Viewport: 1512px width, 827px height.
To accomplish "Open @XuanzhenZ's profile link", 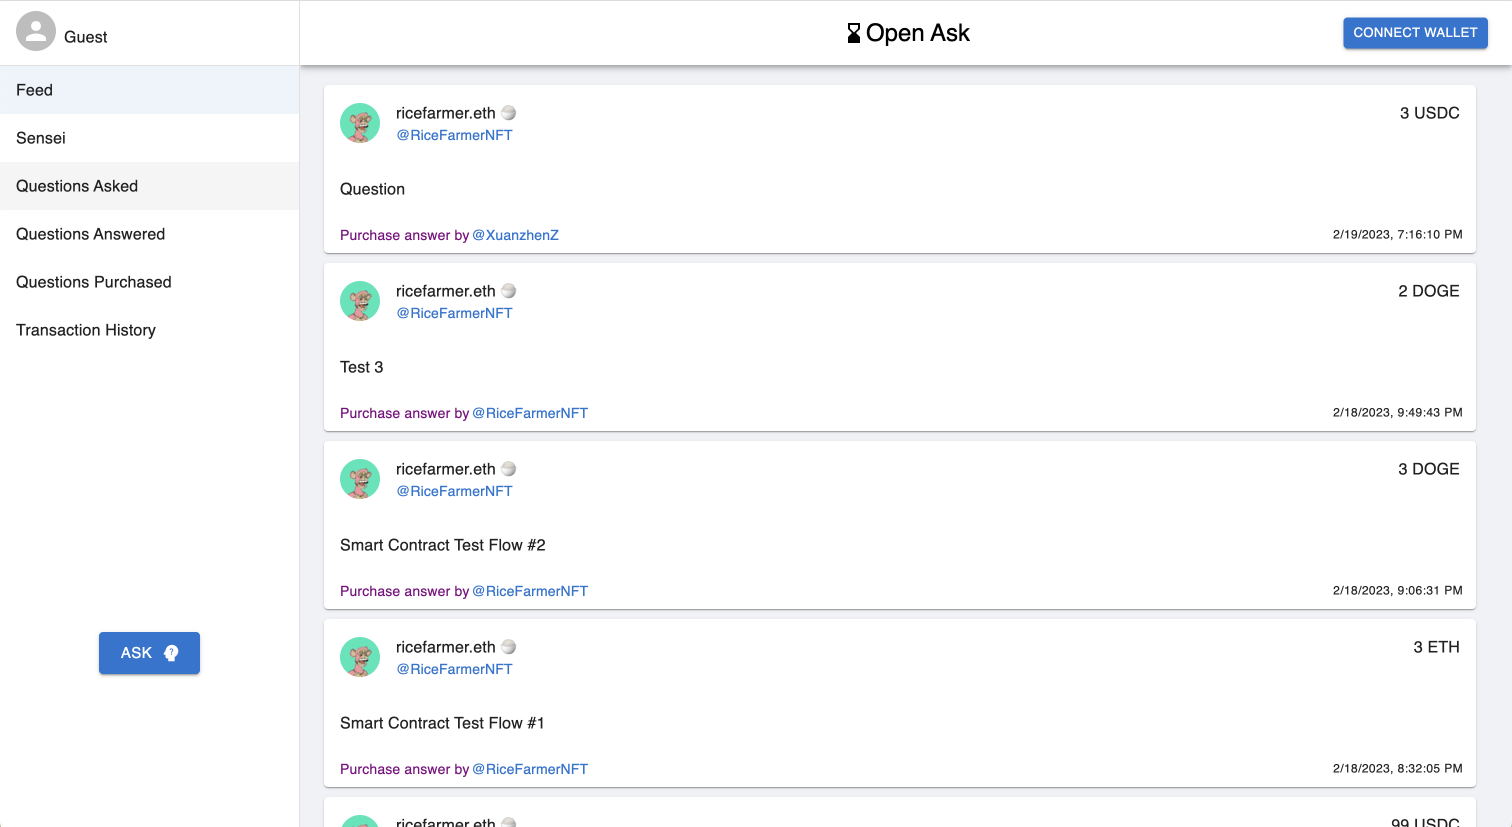I will [x=516, y=234].
